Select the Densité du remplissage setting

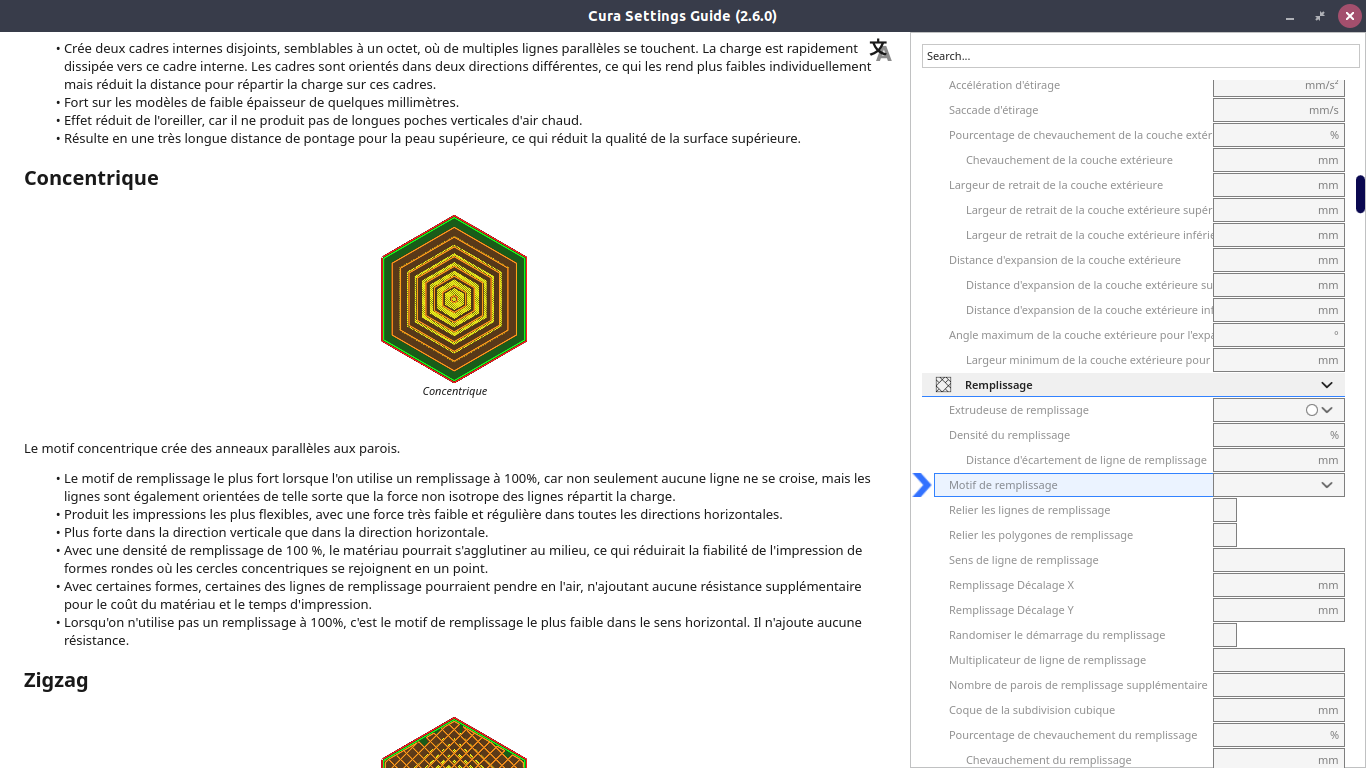pos(1009,435)
